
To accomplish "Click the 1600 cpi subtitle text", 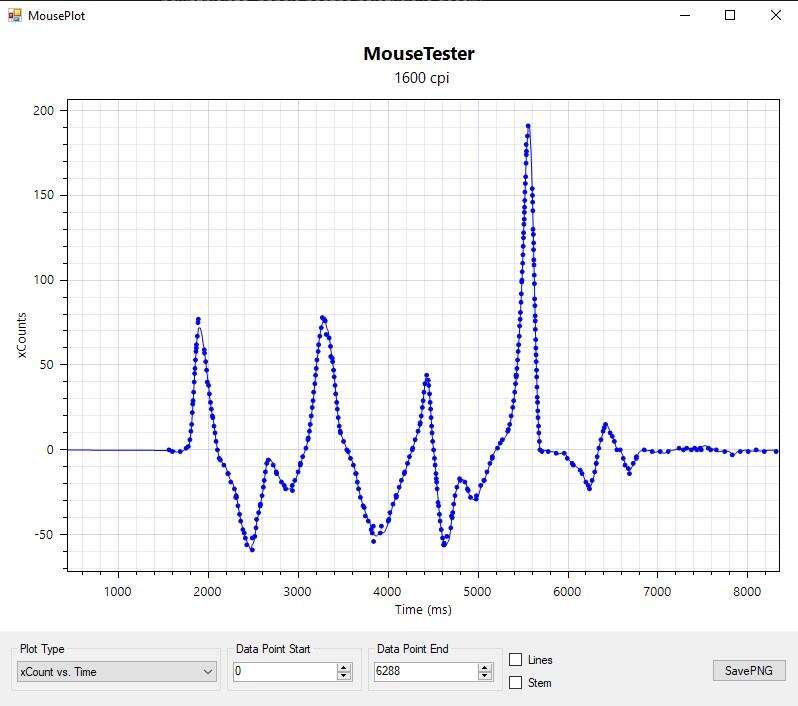I will click(421, 78).
